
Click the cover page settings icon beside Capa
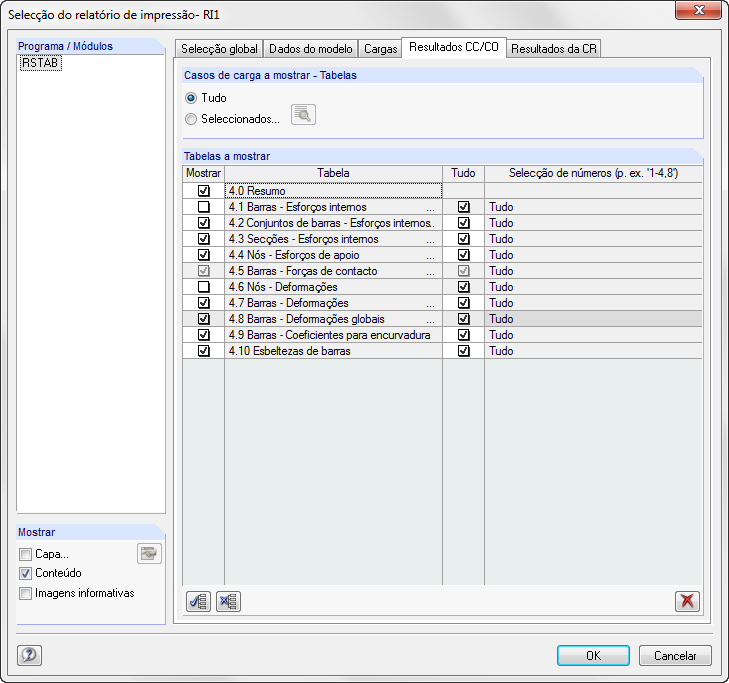149,553
